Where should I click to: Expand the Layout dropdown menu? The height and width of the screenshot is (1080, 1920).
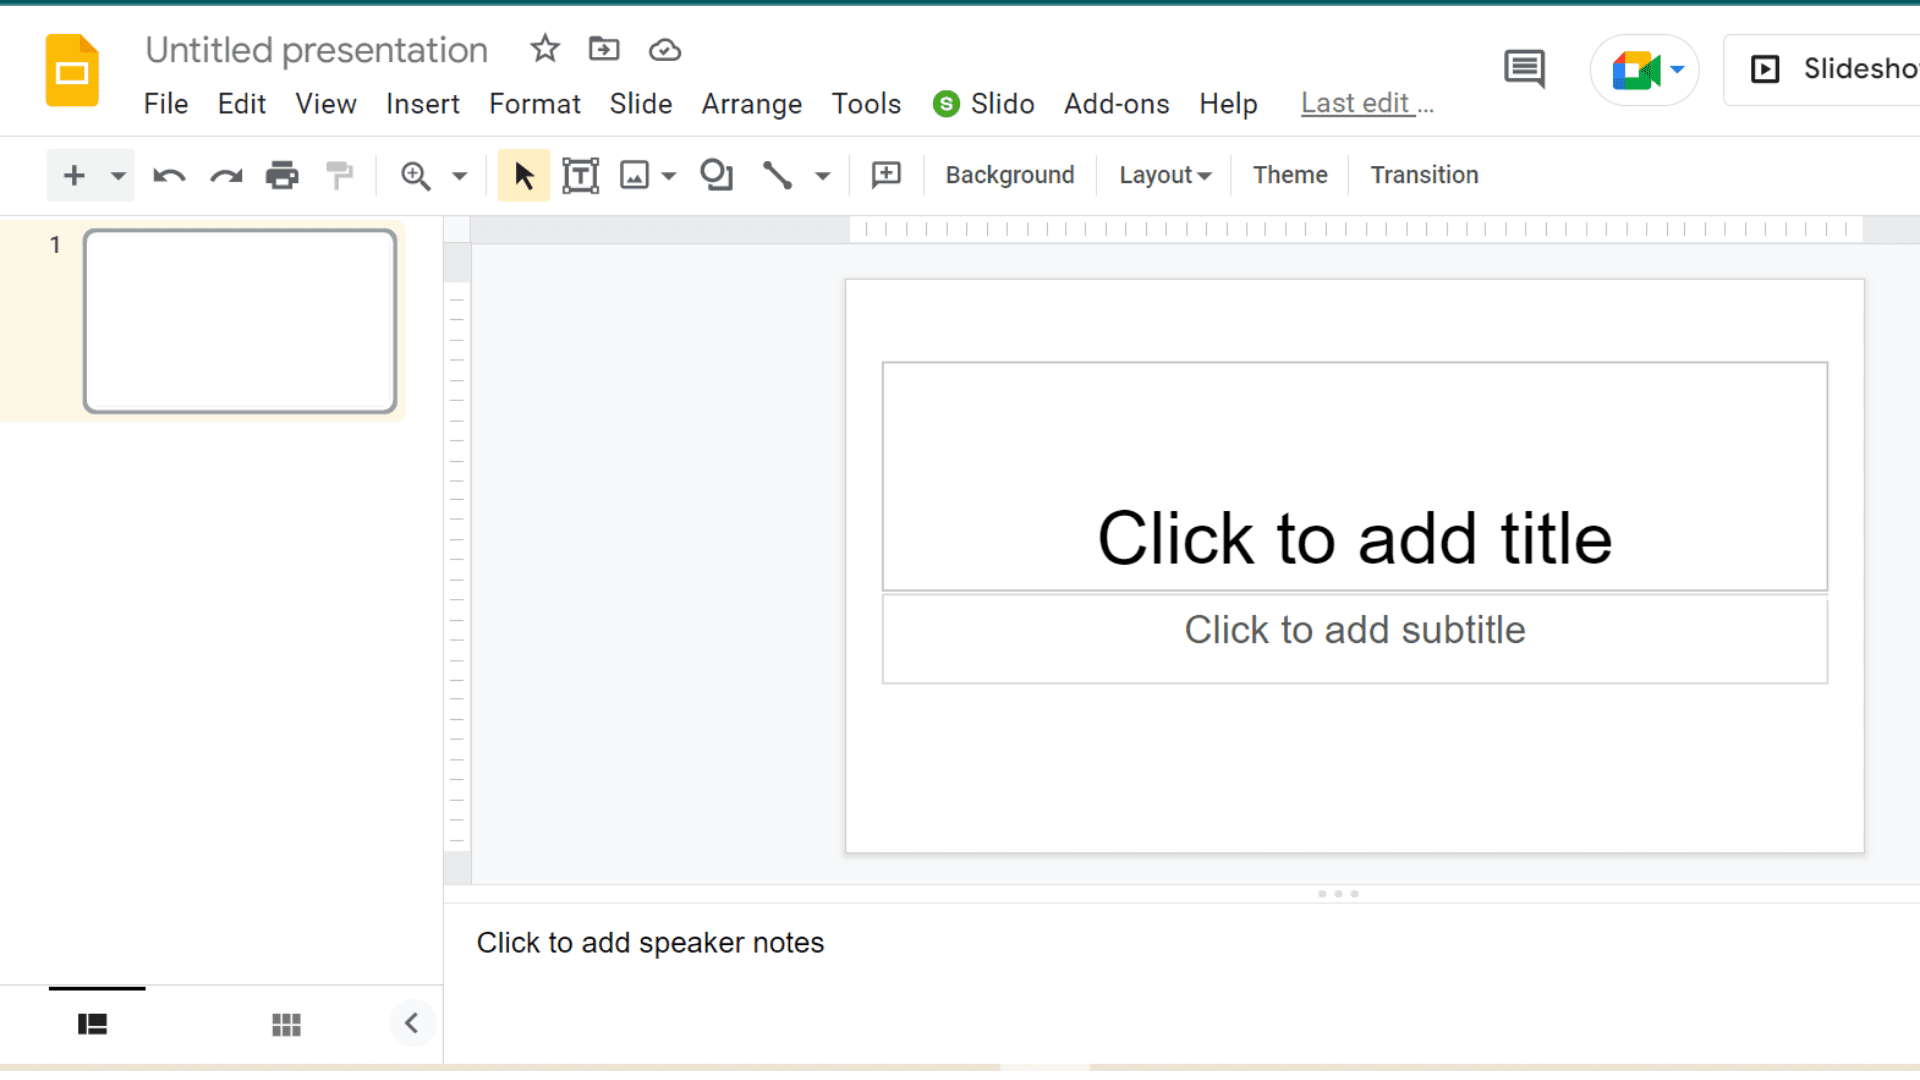[1163, 175]
